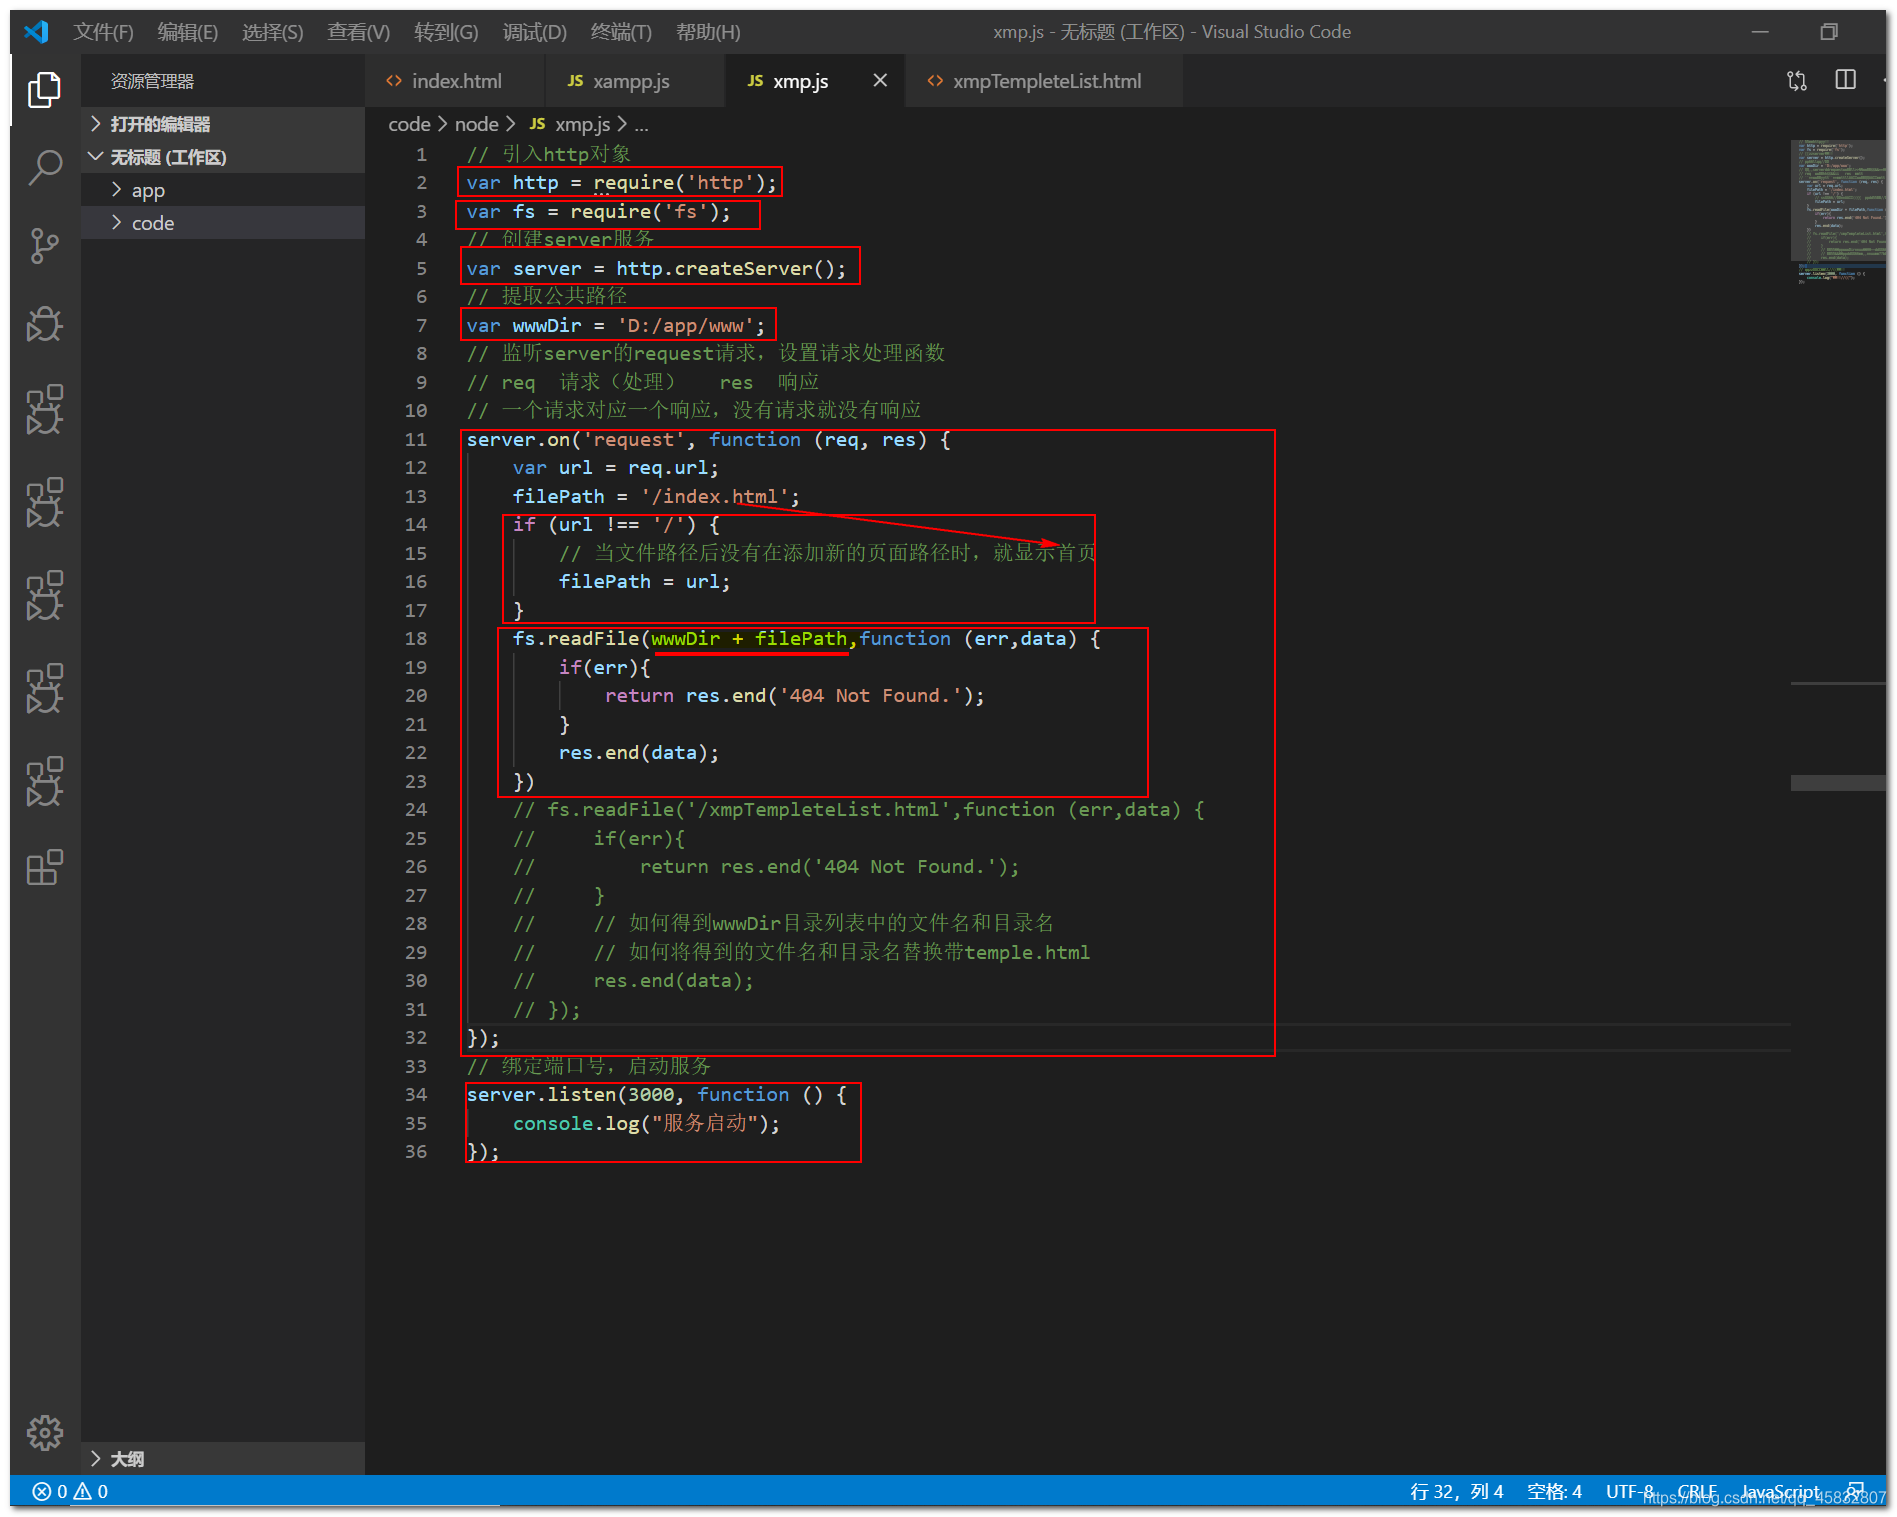Viewport: 1897px width, 1517px height.
Task: Click the warnings count status icon
Action: [91, 1491]
